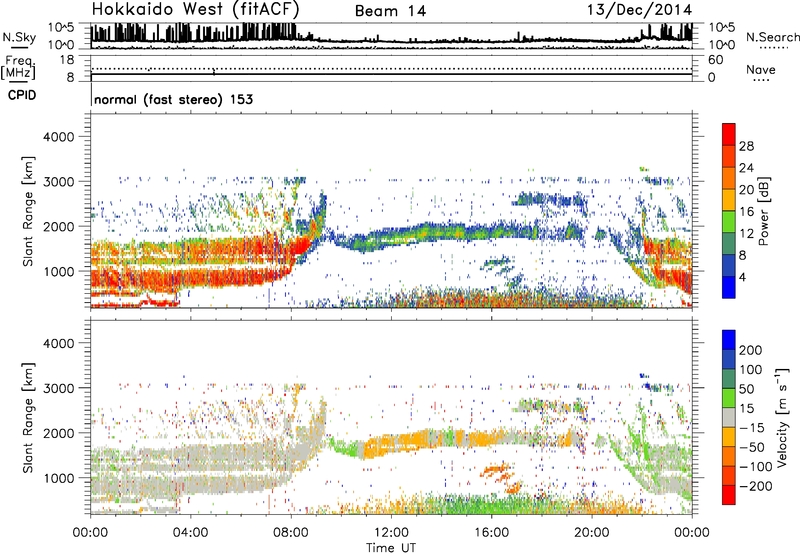Click the 'CPID' label

(x=22, y=95)
